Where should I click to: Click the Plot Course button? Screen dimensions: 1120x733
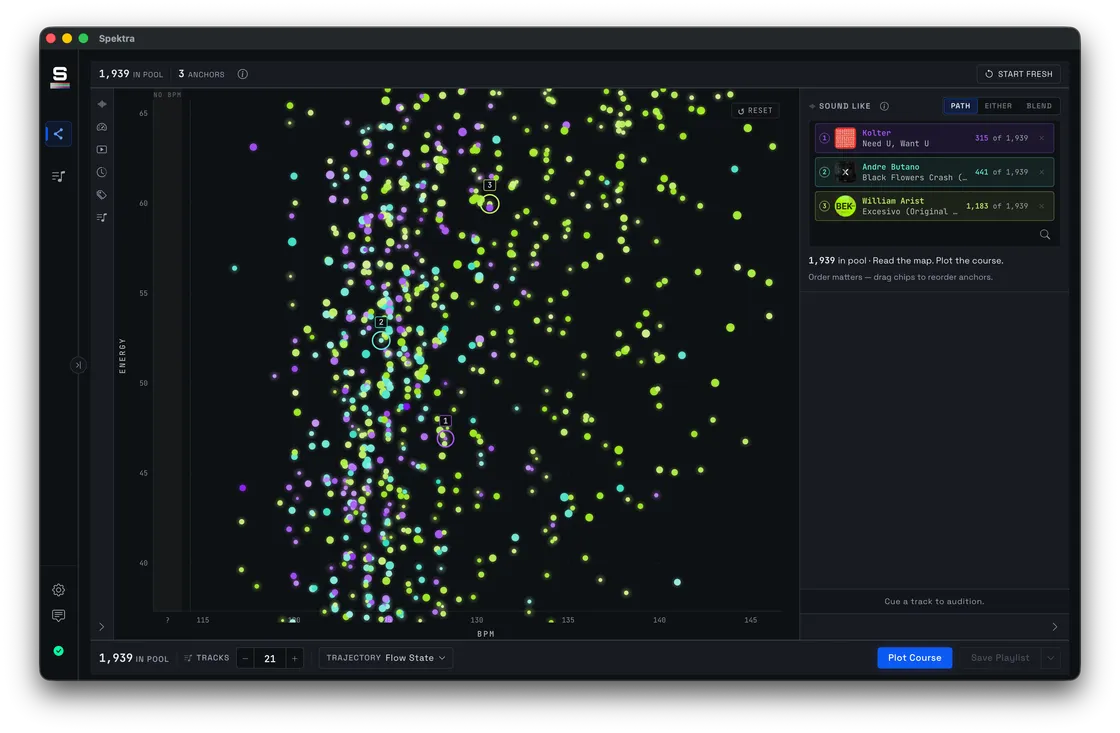914,658
